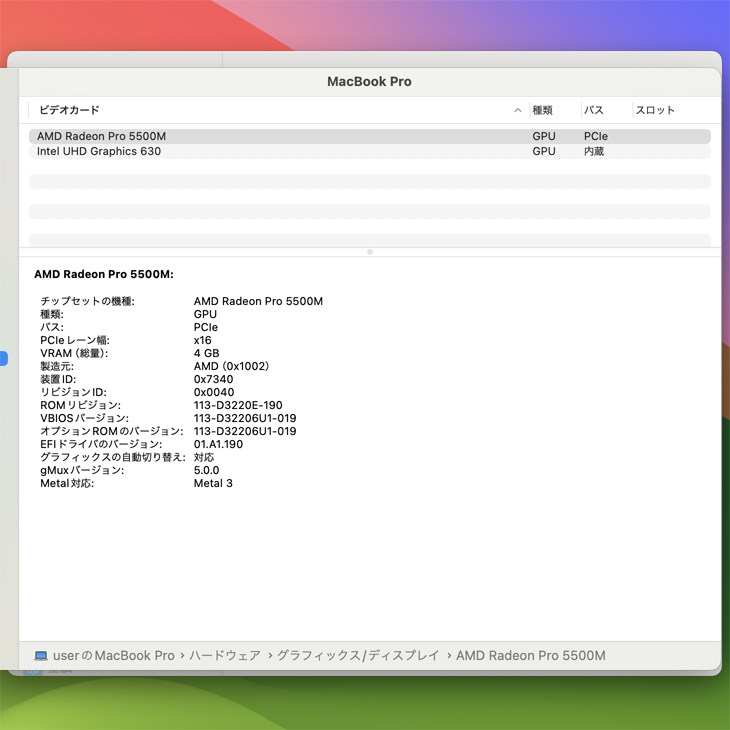Open グラフィックス/ディスプレイ in the path bar
Screen dimensions: 730x730
coord(358,656)
